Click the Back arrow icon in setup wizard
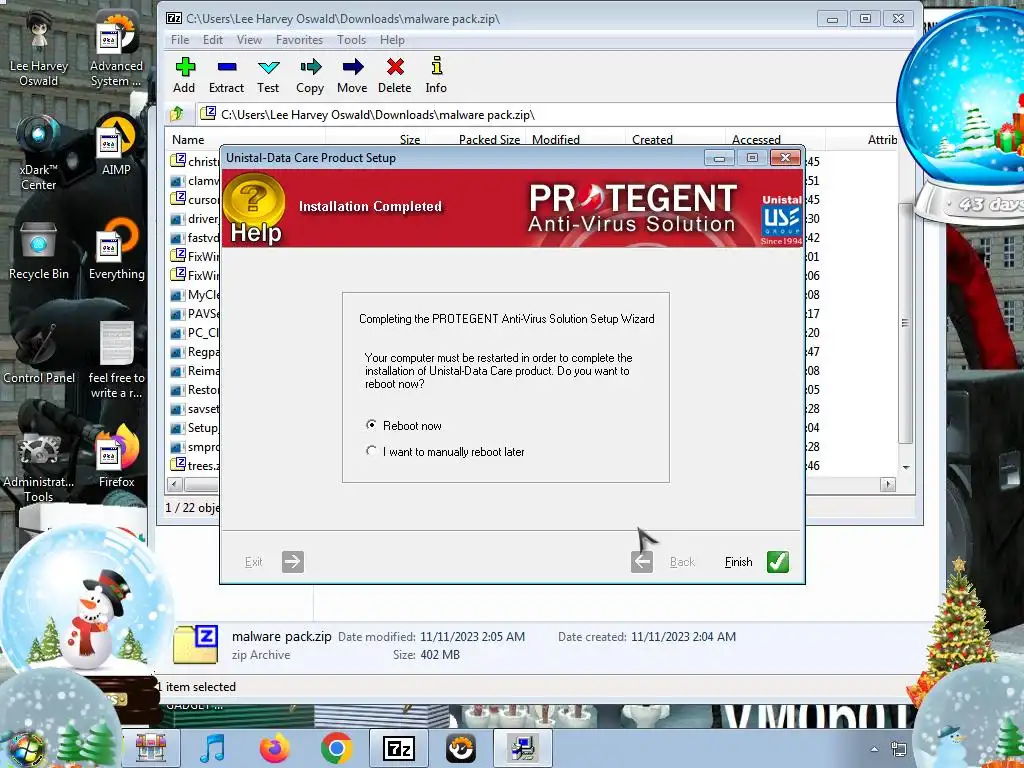This screenshot has width=1024, height=768. [642, 562]
